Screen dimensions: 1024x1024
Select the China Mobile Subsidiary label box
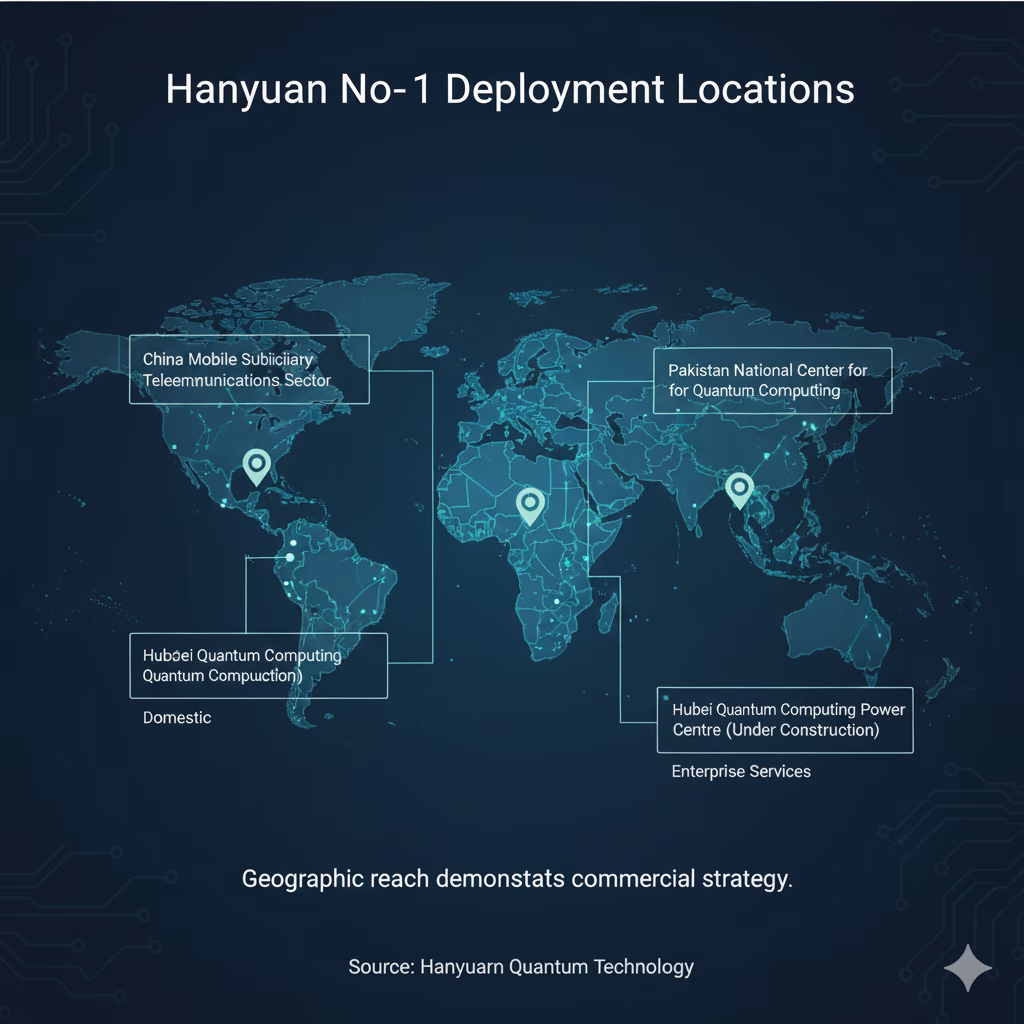(250, 370)
